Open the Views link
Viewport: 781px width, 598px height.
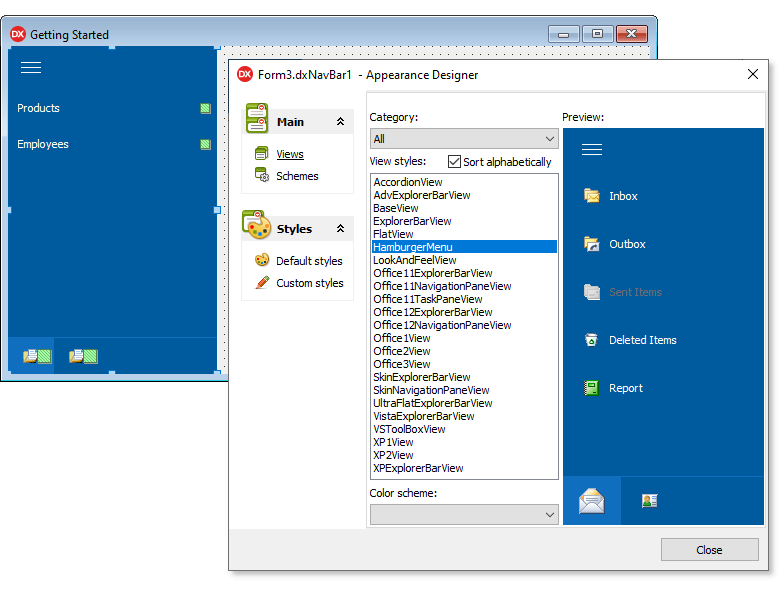(x=290, y=154)
